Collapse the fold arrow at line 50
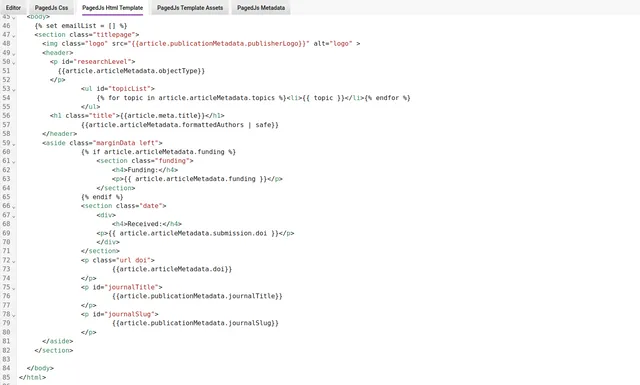640x385 pixels. (14, 62)
